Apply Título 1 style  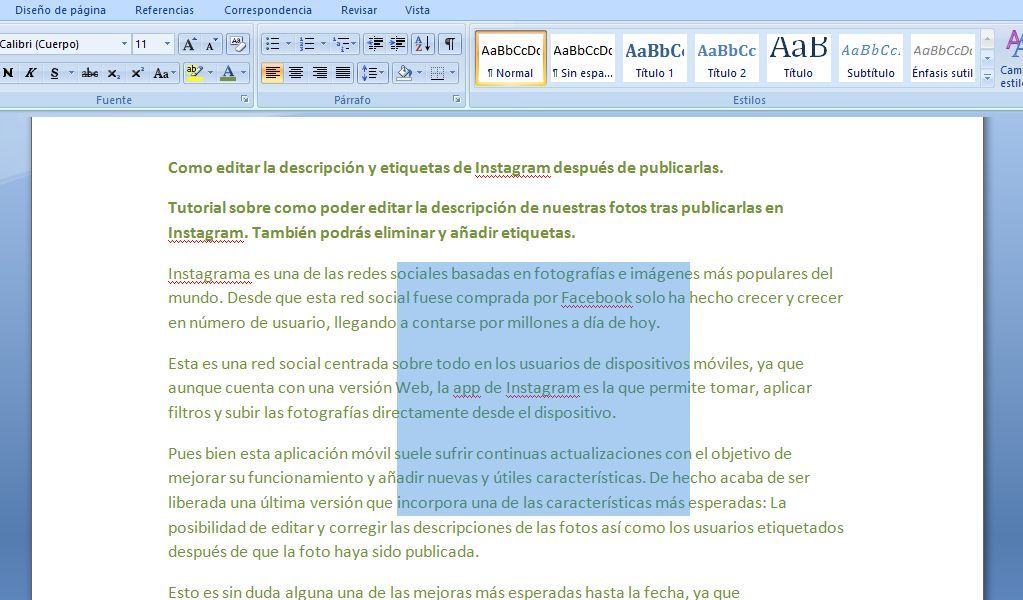coord(654,58)
